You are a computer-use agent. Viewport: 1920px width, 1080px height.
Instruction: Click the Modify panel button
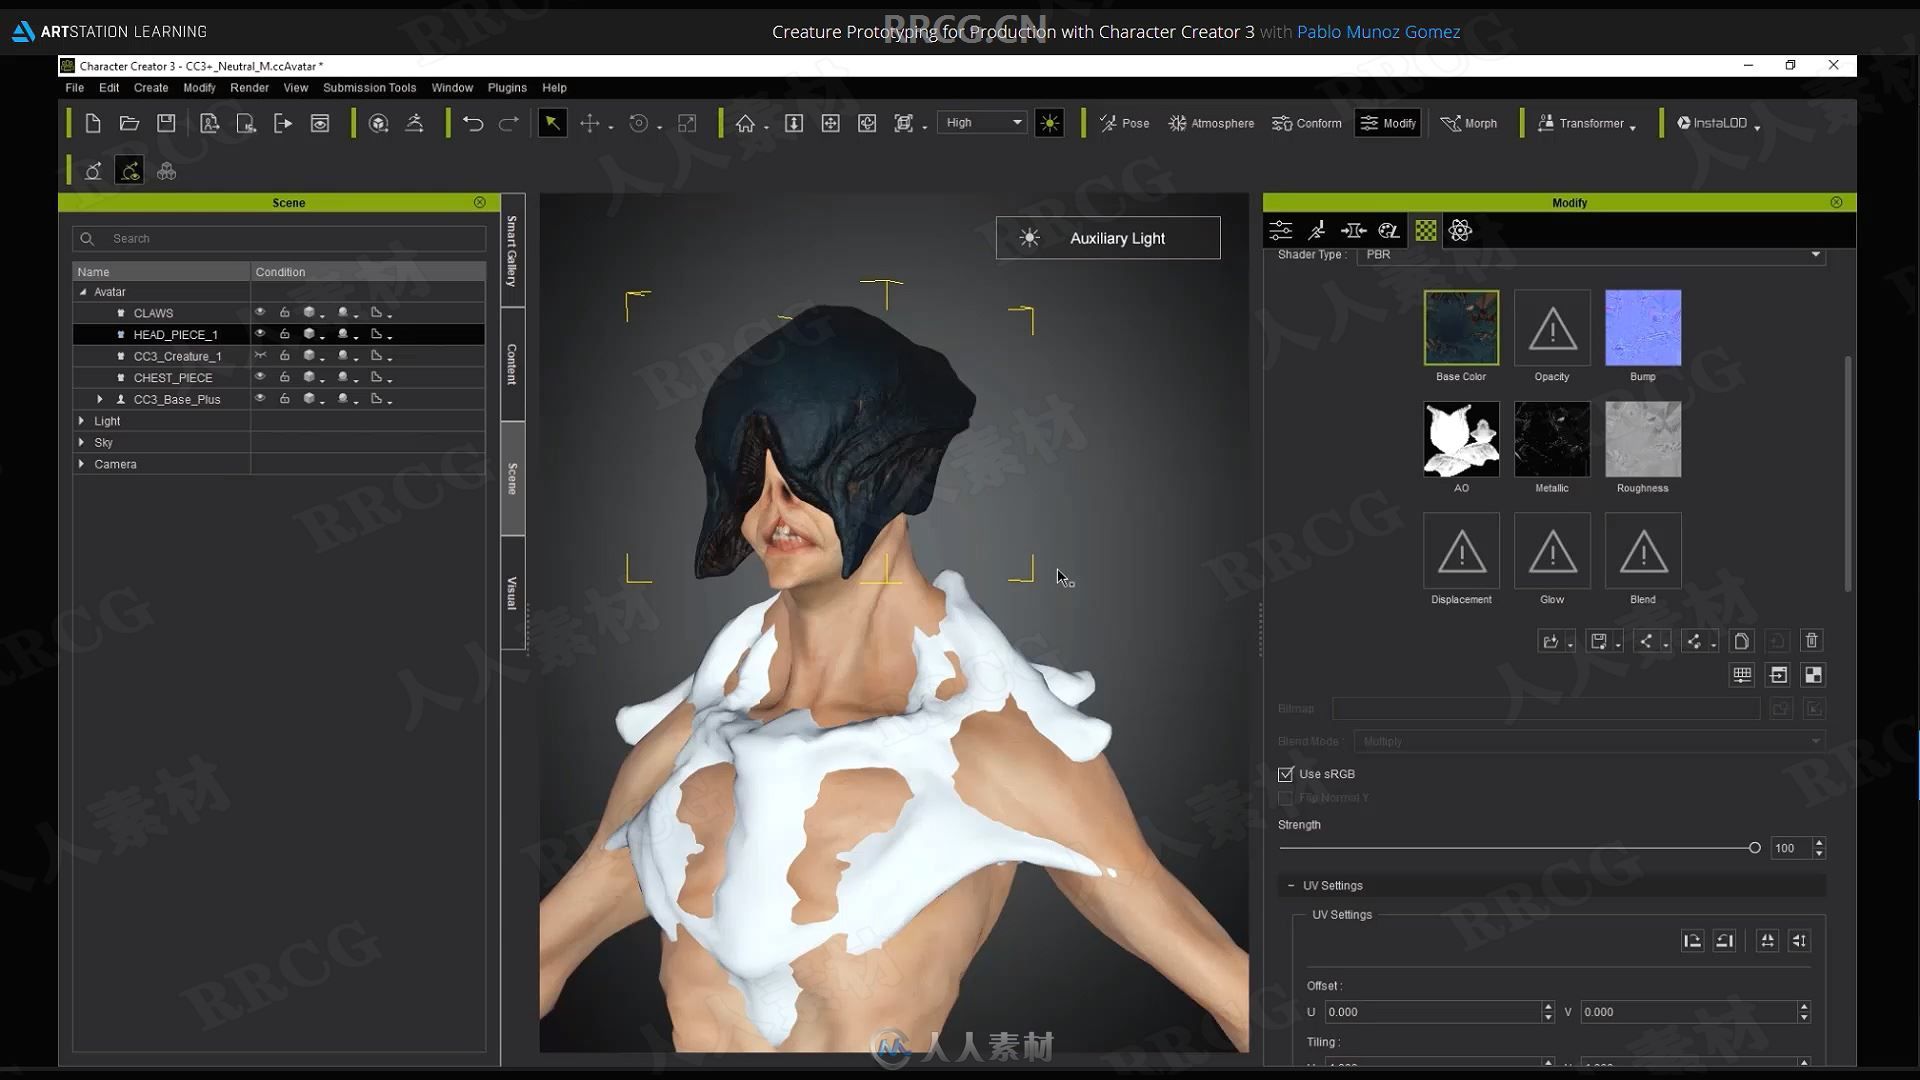(x=1387, y=123)
